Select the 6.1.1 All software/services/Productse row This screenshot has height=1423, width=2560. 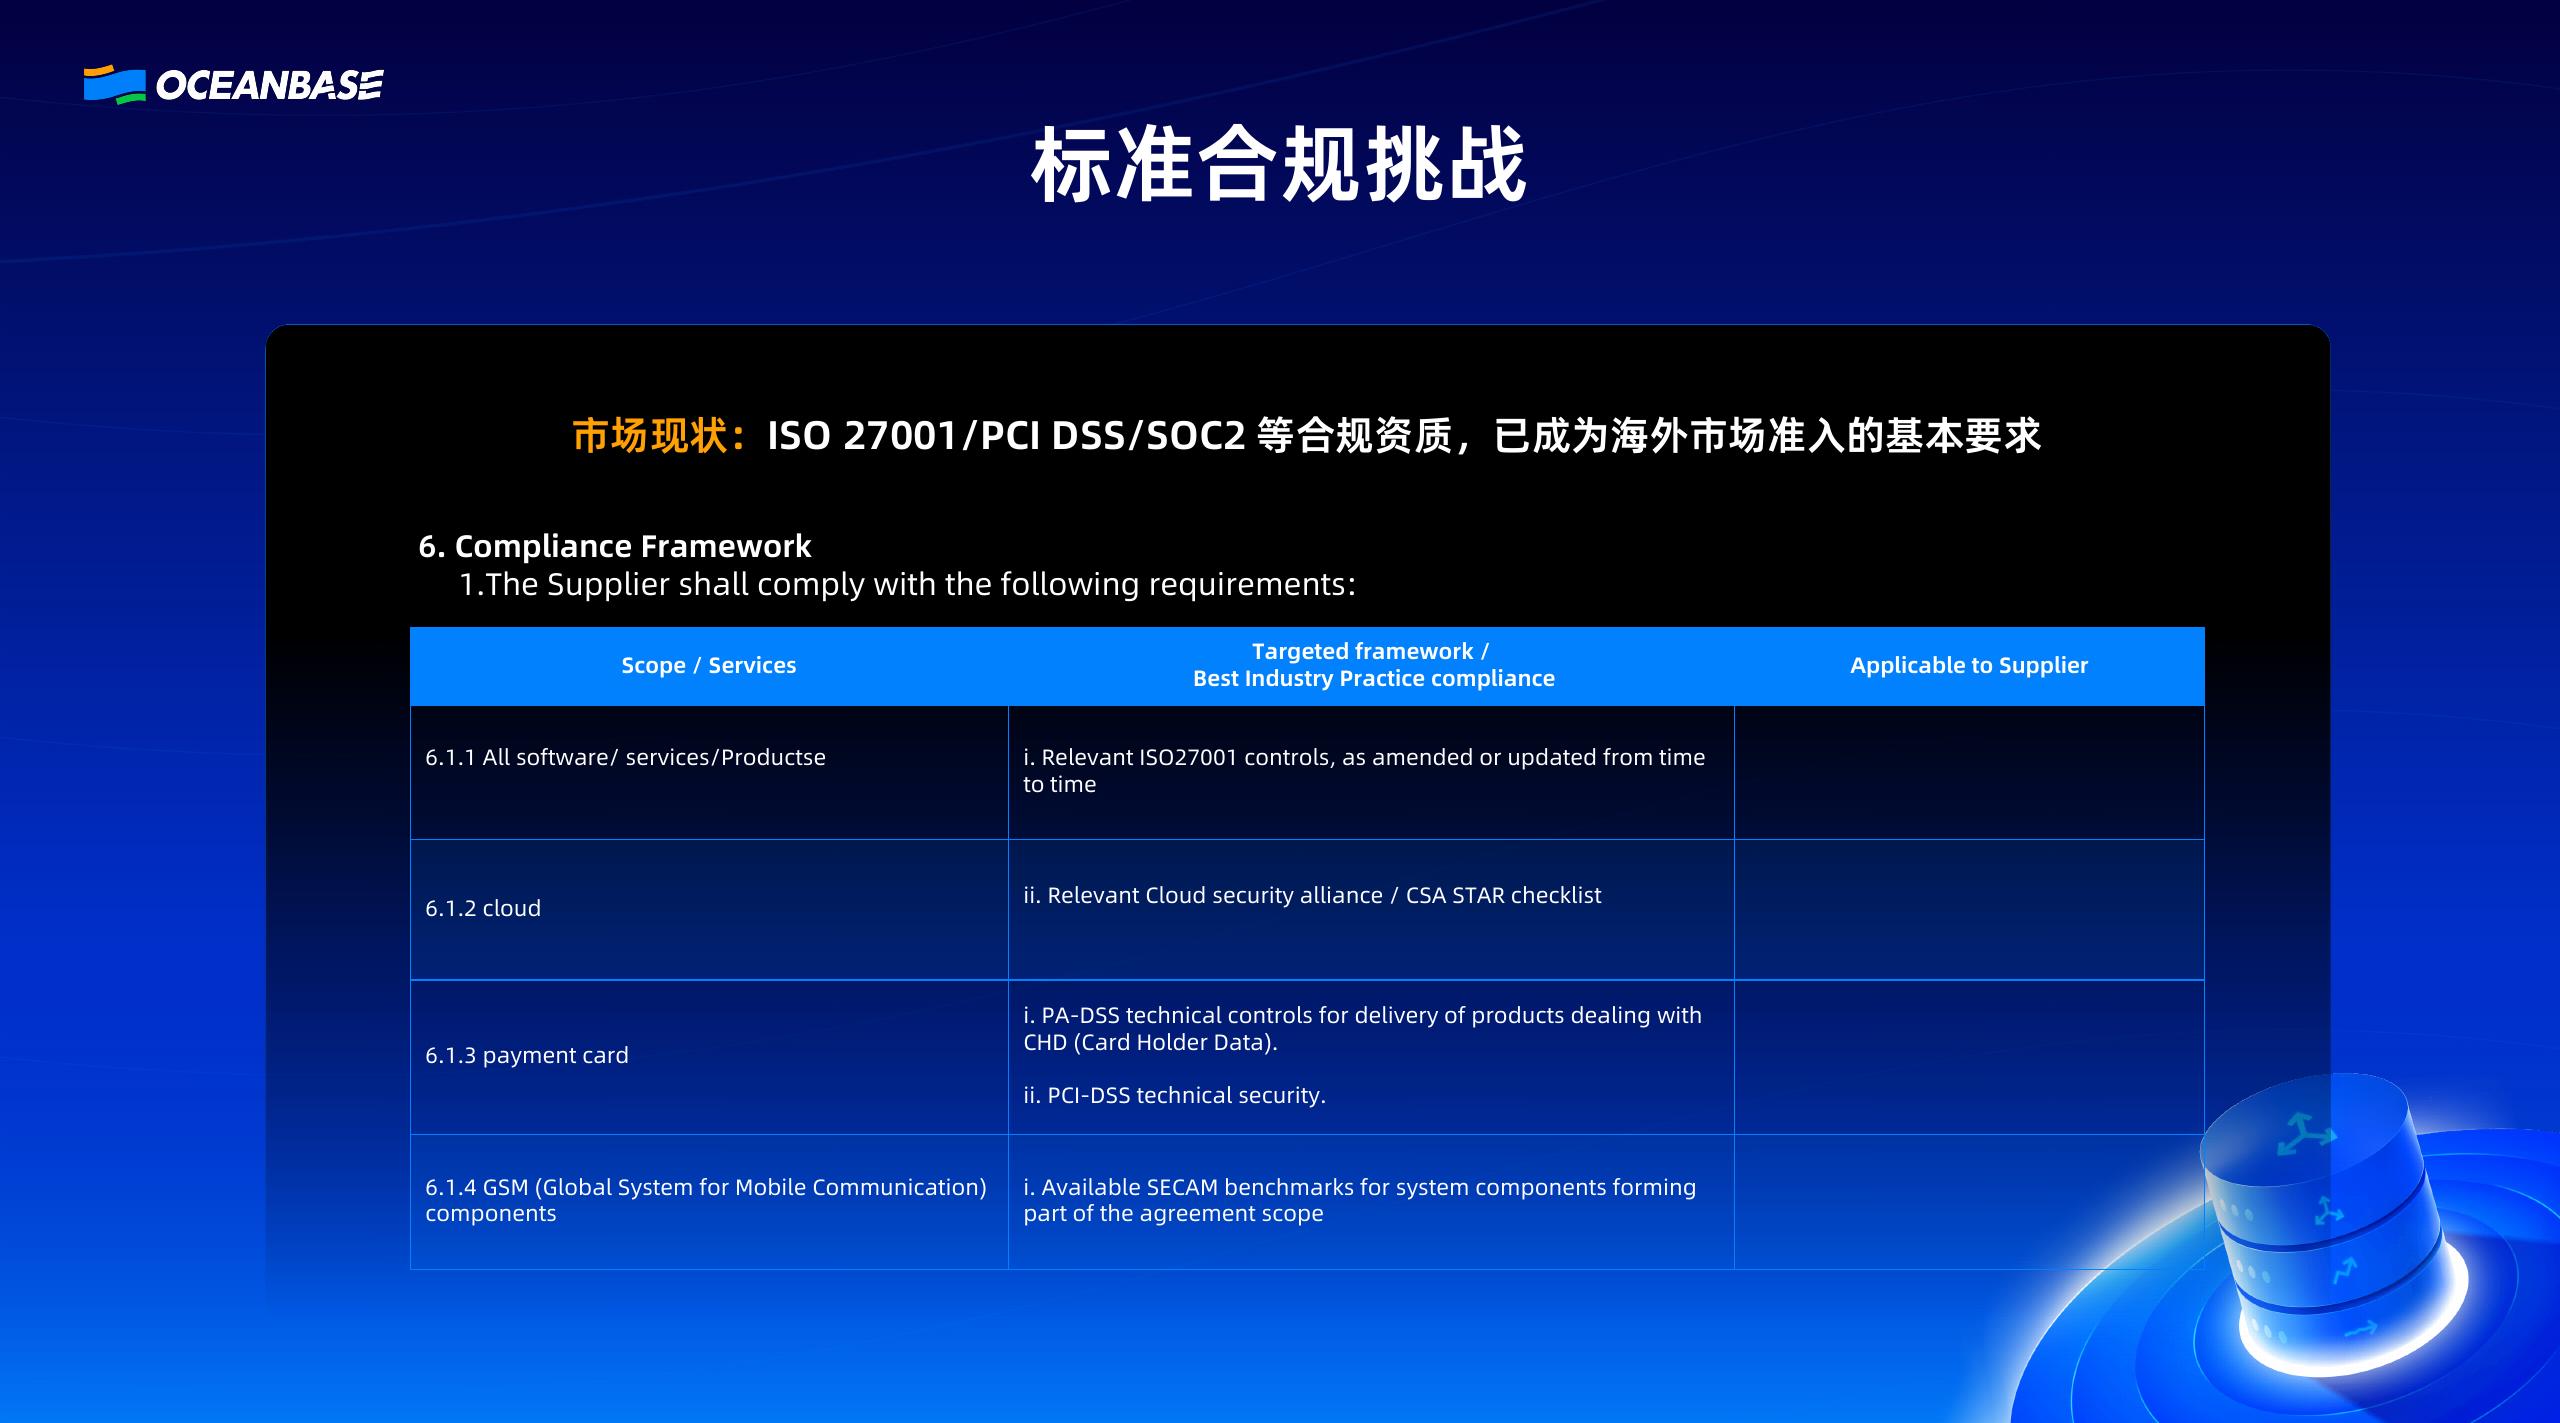pos(626,757)
